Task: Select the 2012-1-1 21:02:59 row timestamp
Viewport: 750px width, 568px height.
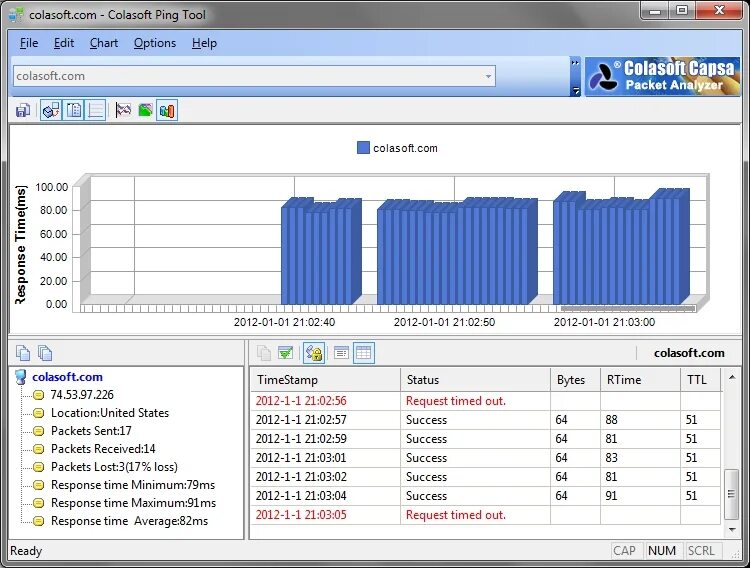Action: point(301,439)
